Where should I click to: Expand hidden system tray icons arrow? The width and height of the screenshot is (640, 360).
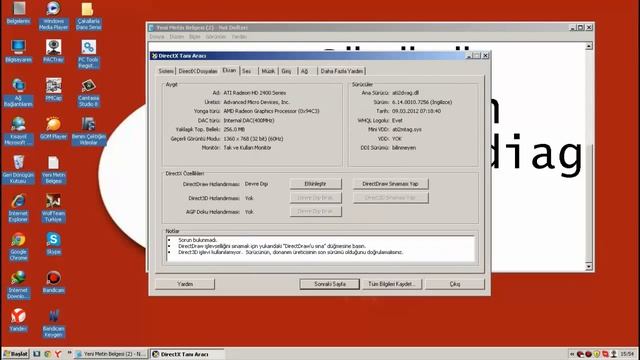(572, 354)
